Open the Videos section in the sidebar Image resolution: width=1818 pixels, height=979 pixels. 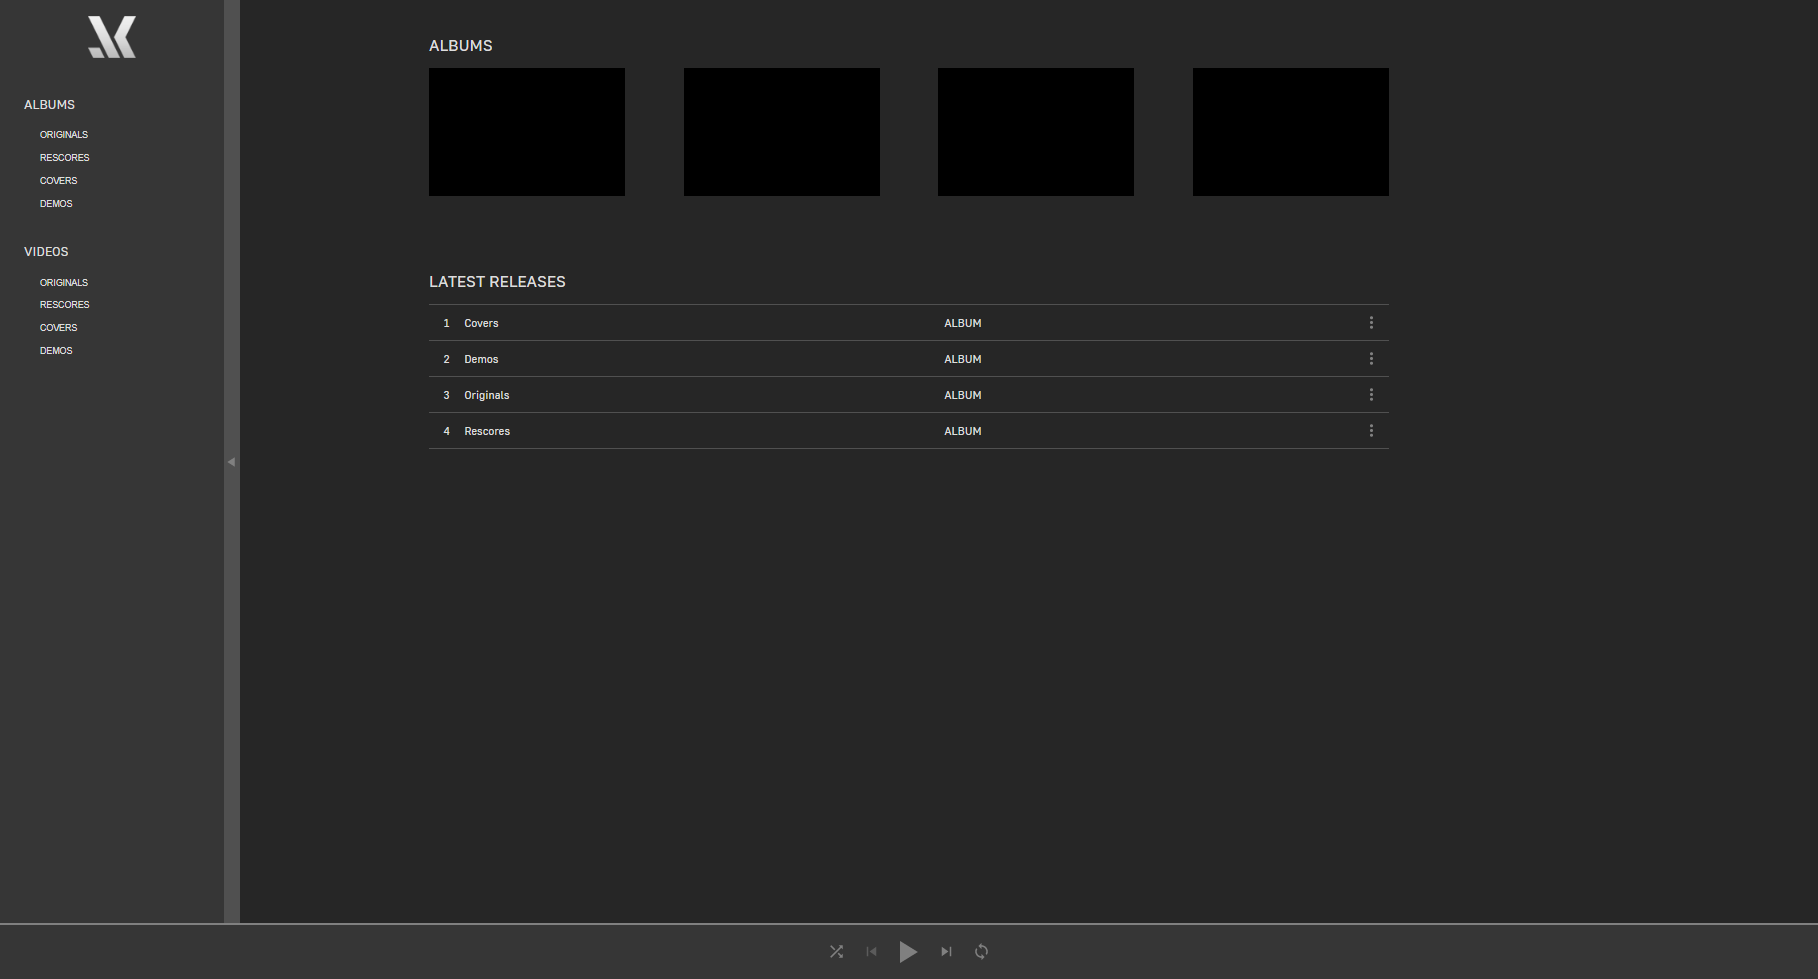46,252
